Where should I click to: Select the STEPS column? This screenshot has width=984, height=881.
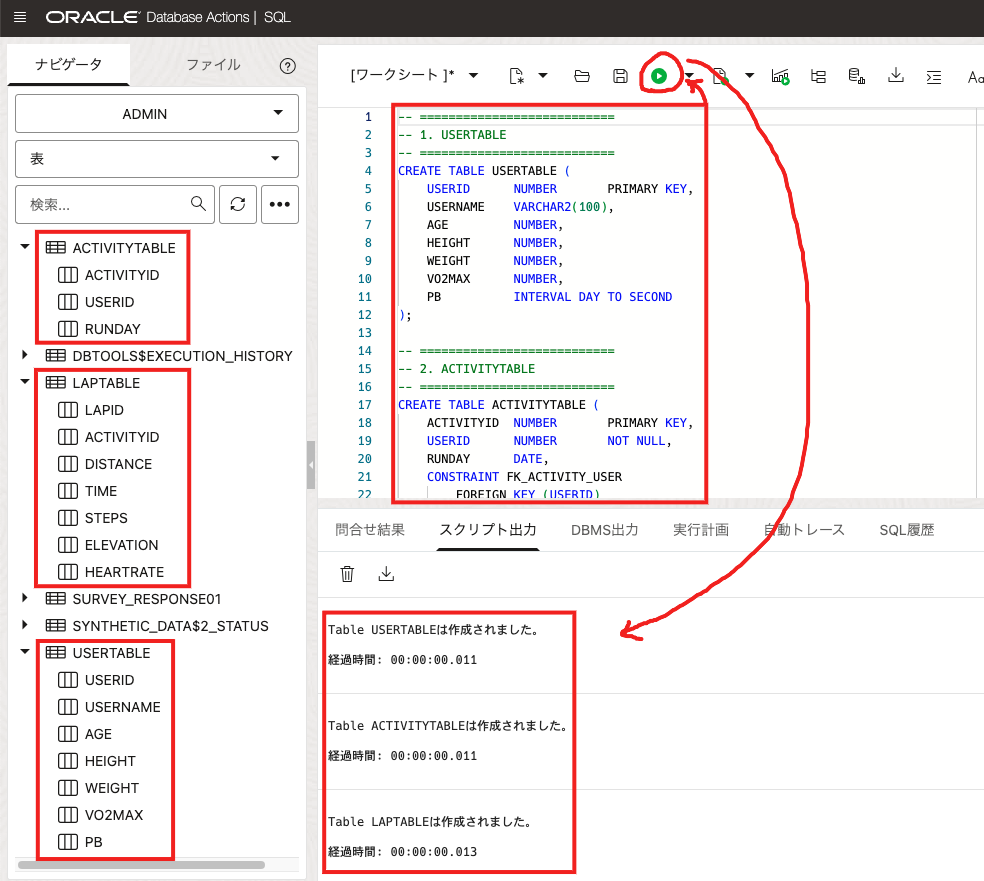(106, 518)
